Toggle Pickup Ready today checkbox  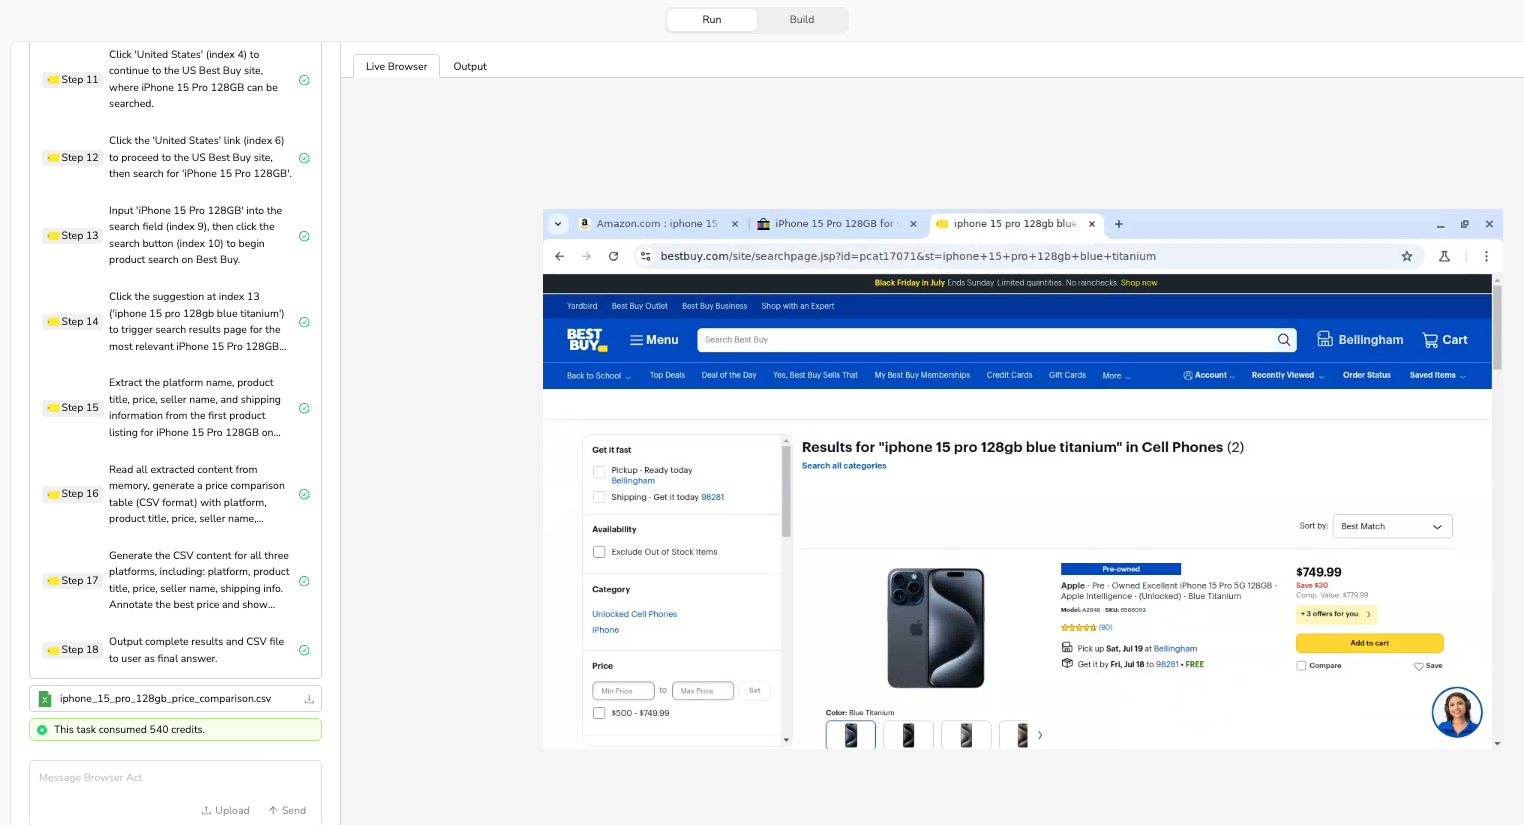pos(599,471)
